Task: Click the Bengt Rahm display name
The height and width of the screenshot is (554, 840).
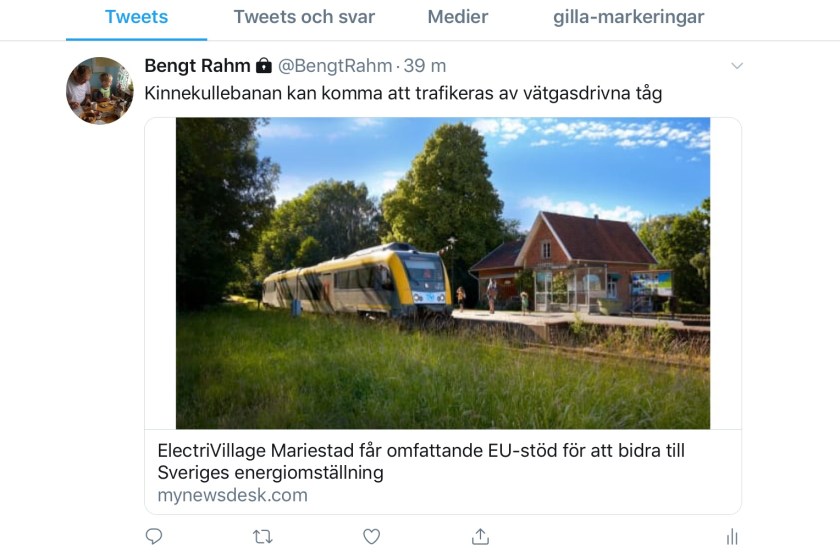Action: click(x=197, y=66)
